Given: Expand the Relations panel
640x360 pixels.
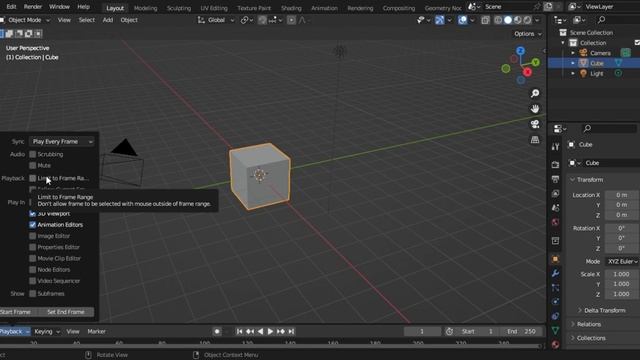Looking at the screenshot, I should 586,324.
